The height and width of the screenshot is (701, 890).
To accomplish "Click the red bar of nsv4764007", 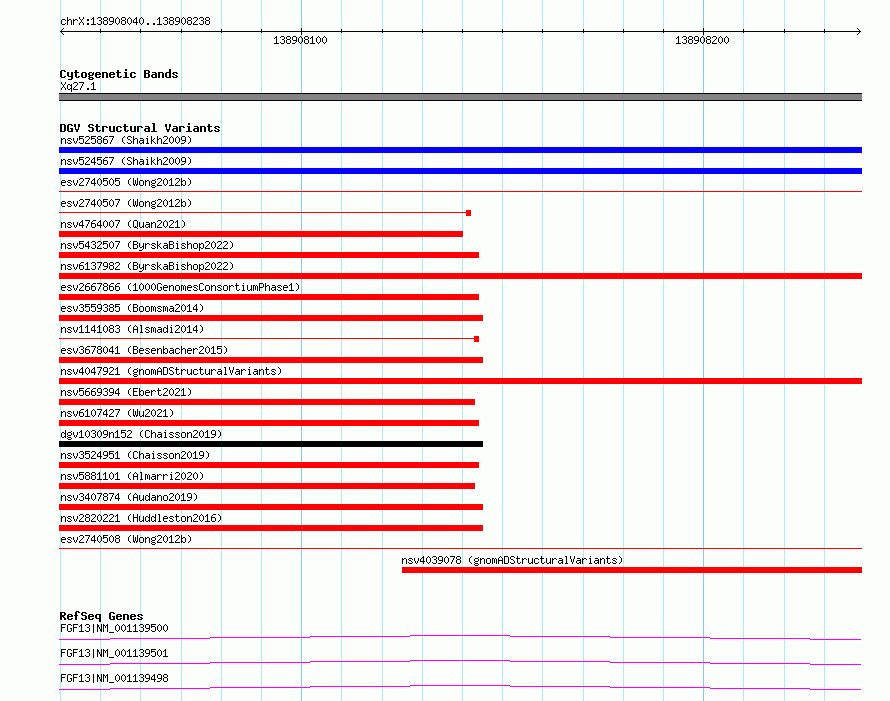I will pos(261,234).
